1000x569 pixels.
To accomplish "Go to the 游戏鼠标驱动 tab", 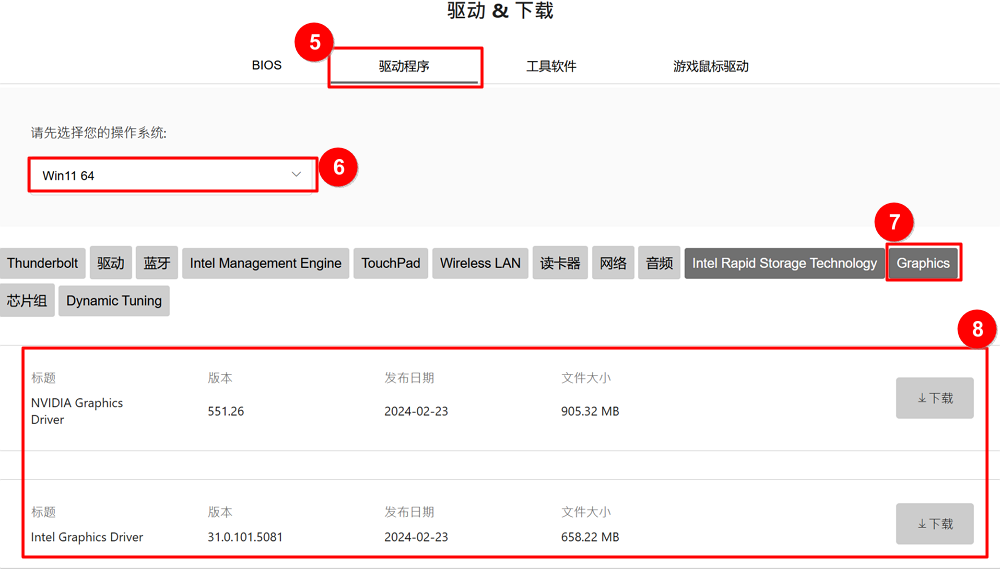I will (710, 67).
